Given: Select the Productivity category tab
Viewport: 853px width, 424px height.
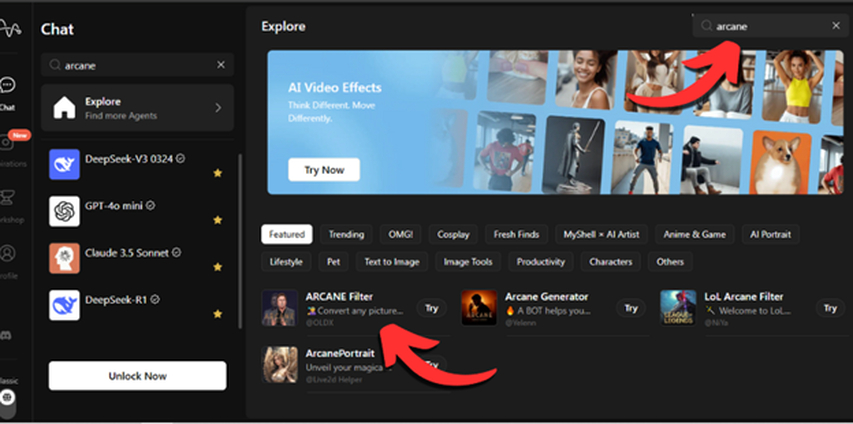Looking at the screenshot, I should click(x=541, y=262).
